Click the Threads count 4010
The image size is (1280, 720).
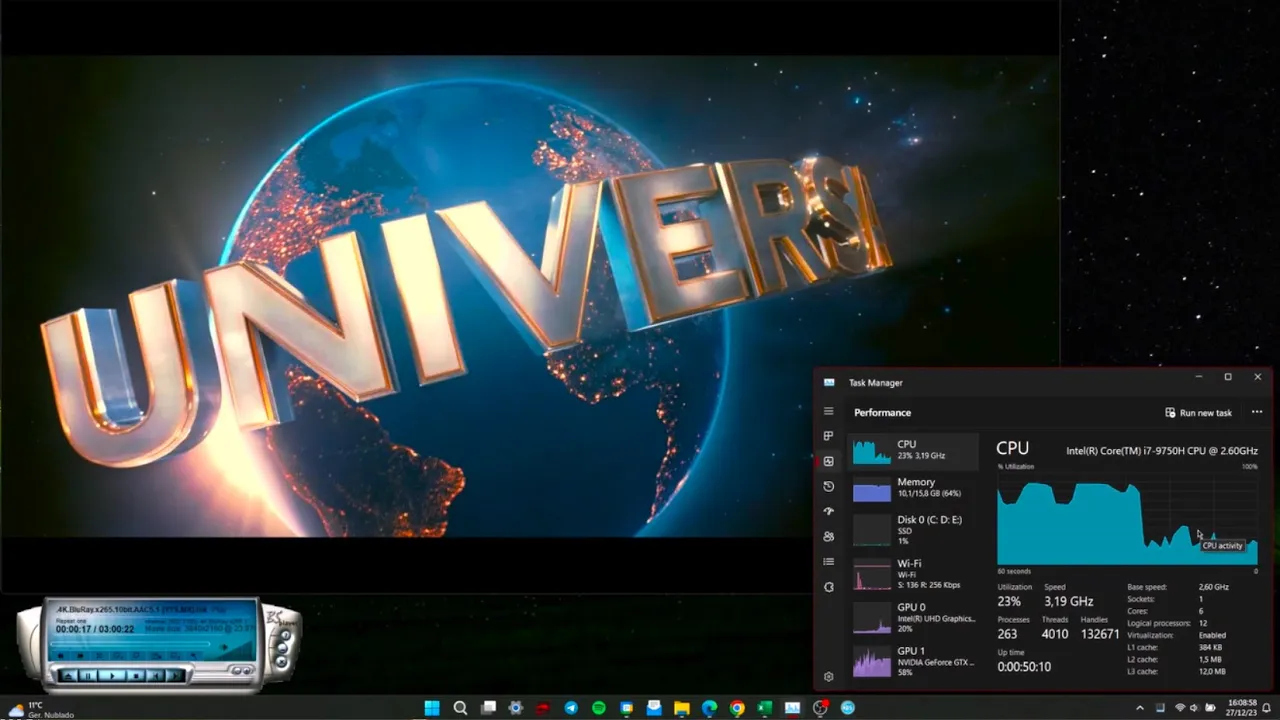(1055, 634)
